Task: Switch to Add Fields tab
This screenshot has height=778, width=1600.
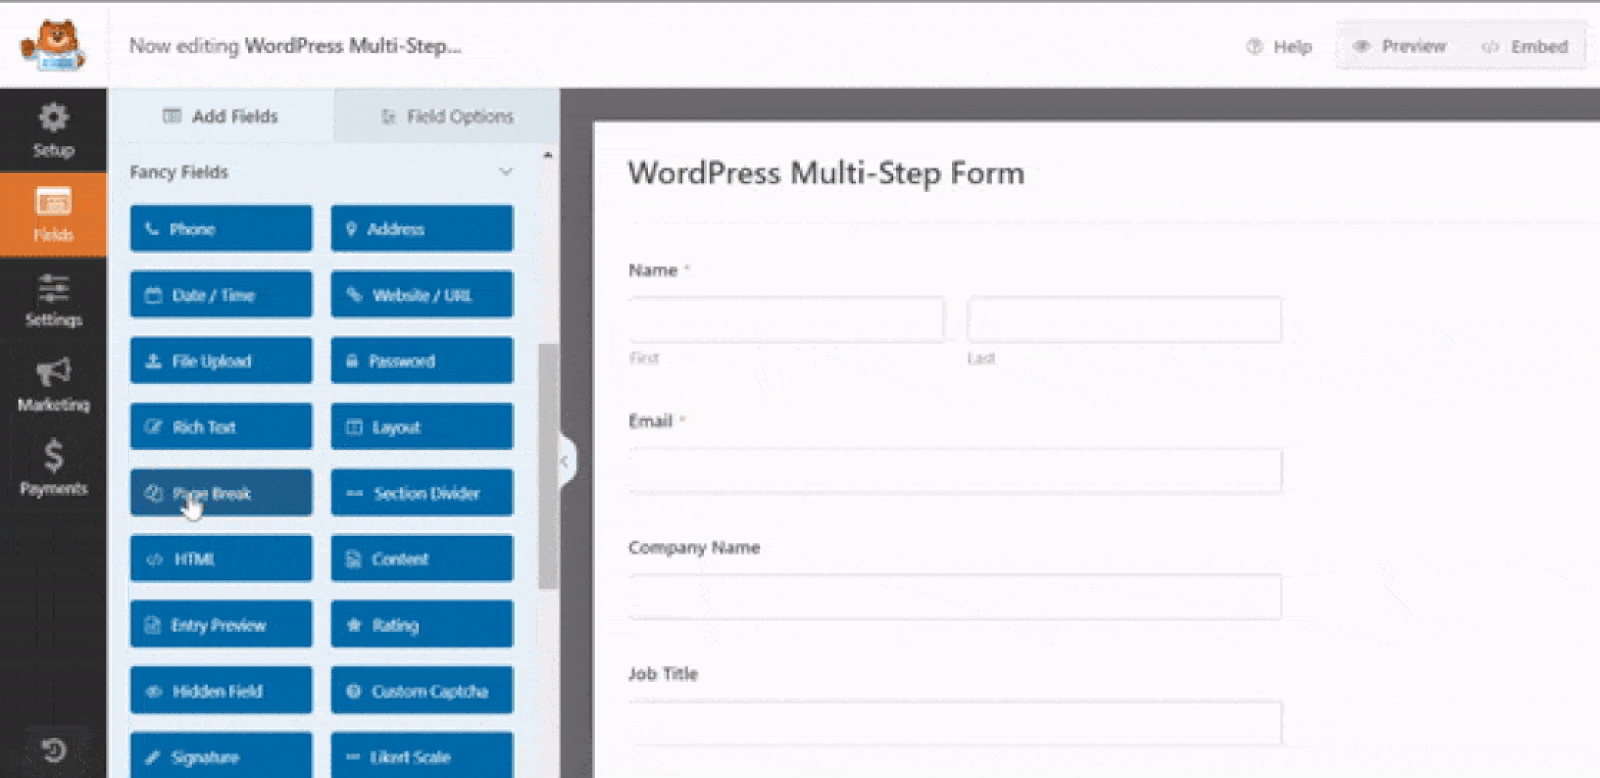Action: (221, 116)
